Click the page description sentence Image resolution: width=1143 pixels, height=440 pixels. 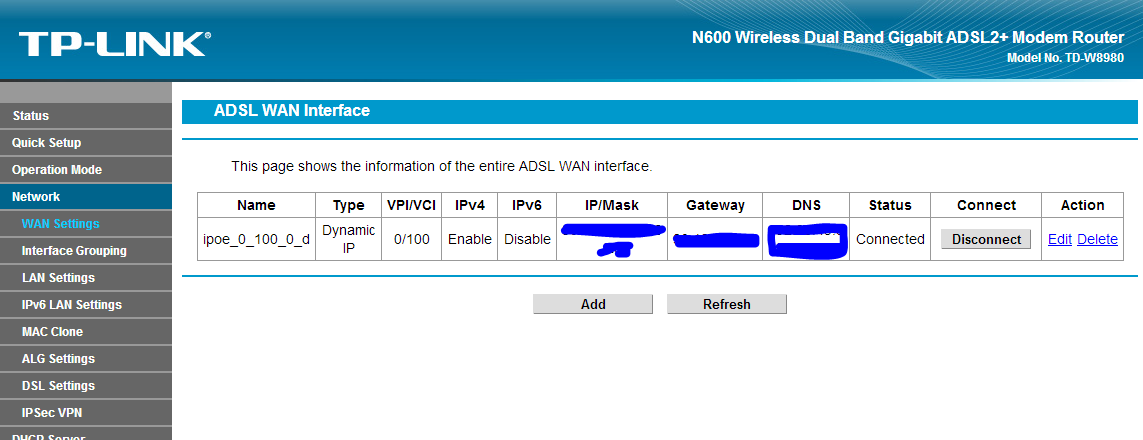coord(442,166)
